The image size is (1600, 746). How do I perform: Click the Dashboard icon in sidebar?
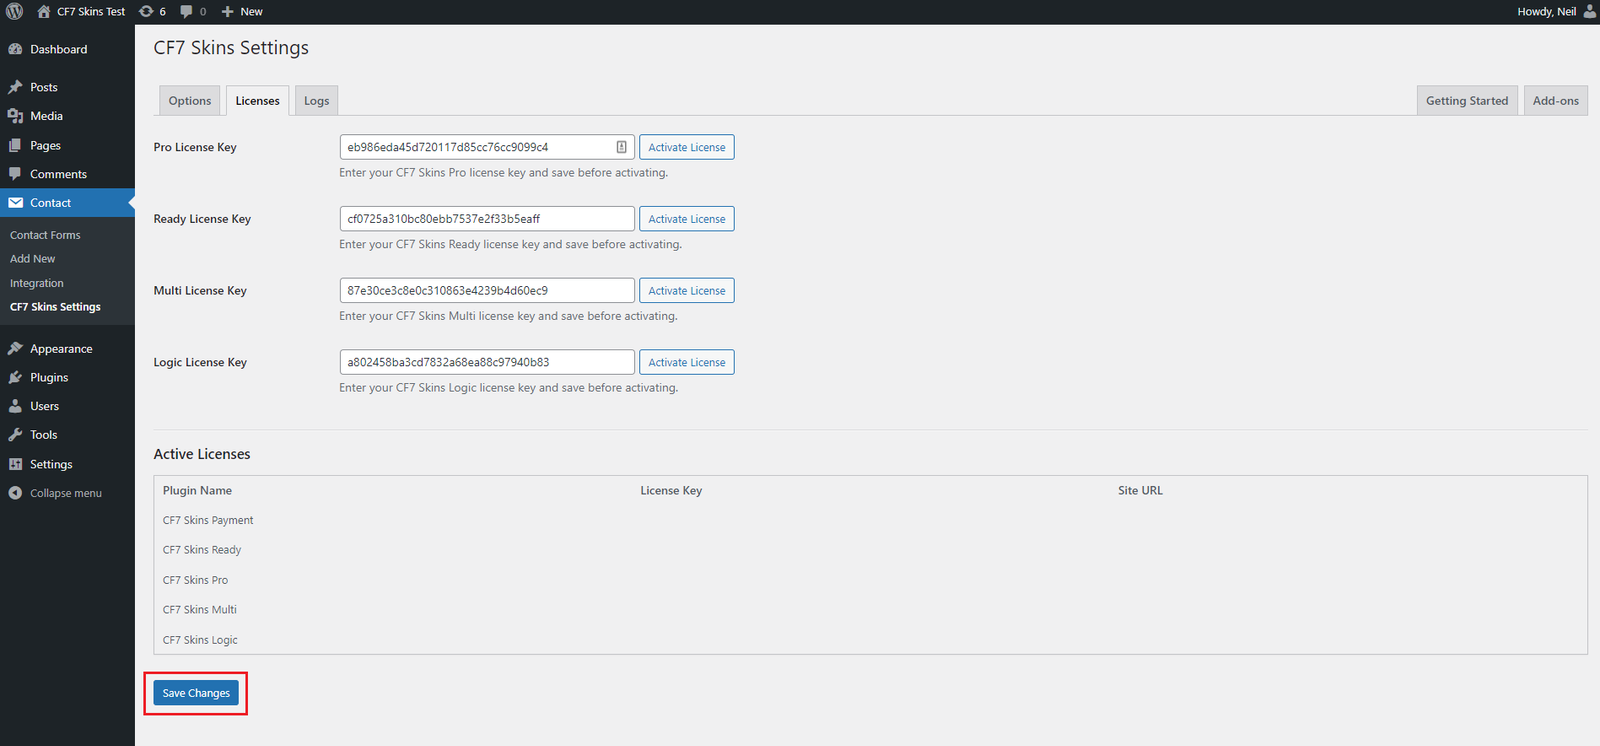[15, 49]
